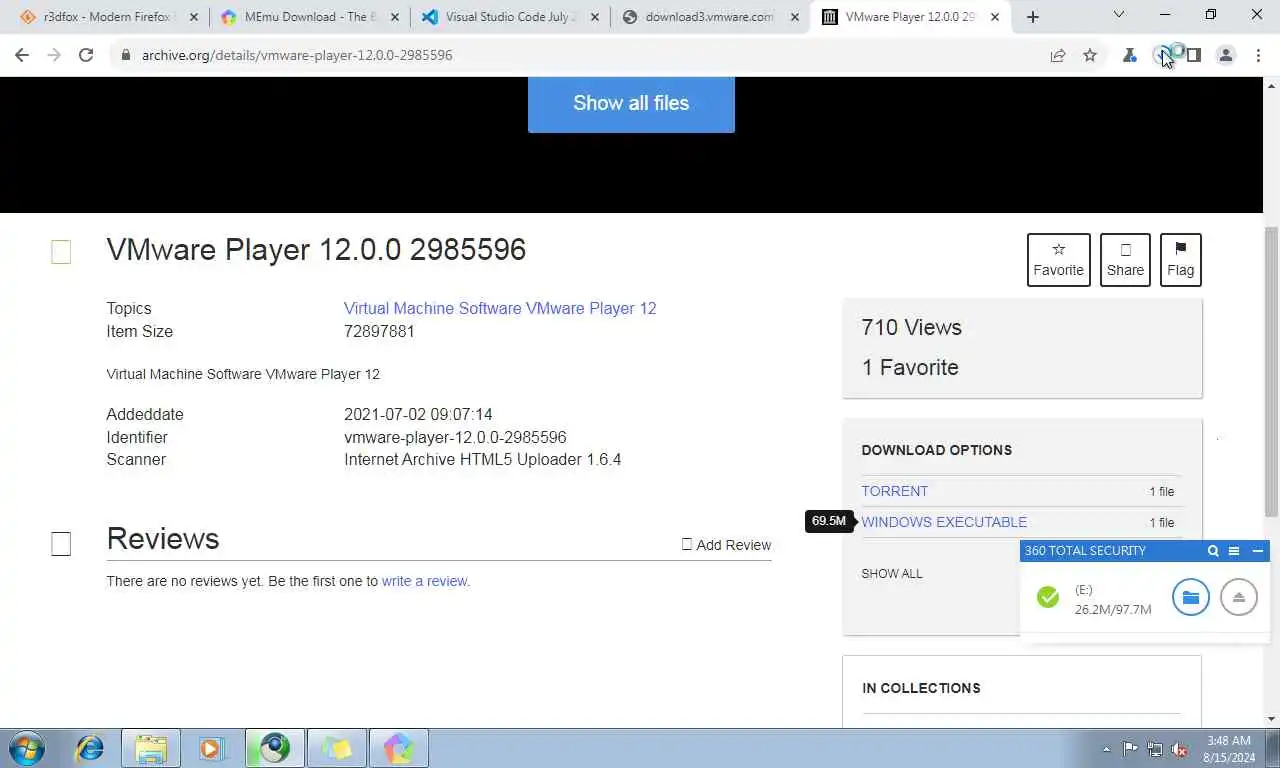
Task: Share this page from the address bar
Action: coord(1058,55)
